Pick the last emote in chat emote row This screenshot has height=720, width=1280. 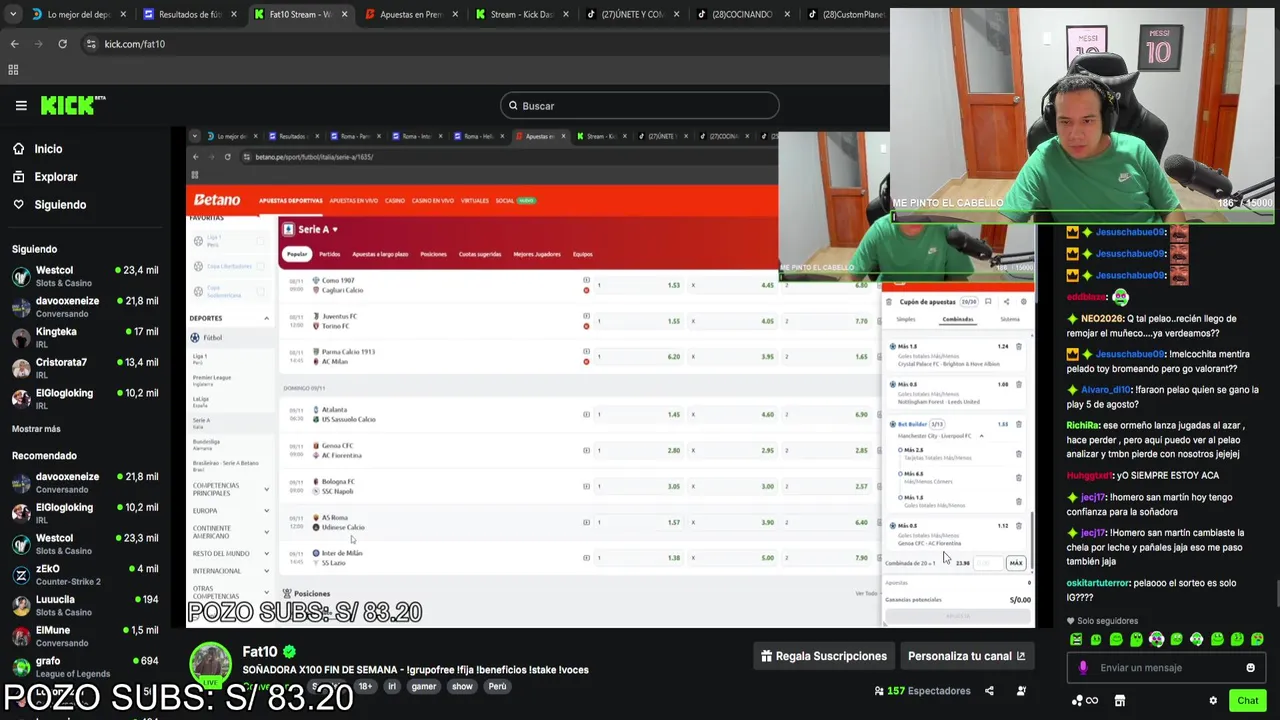click(1257, 640)
